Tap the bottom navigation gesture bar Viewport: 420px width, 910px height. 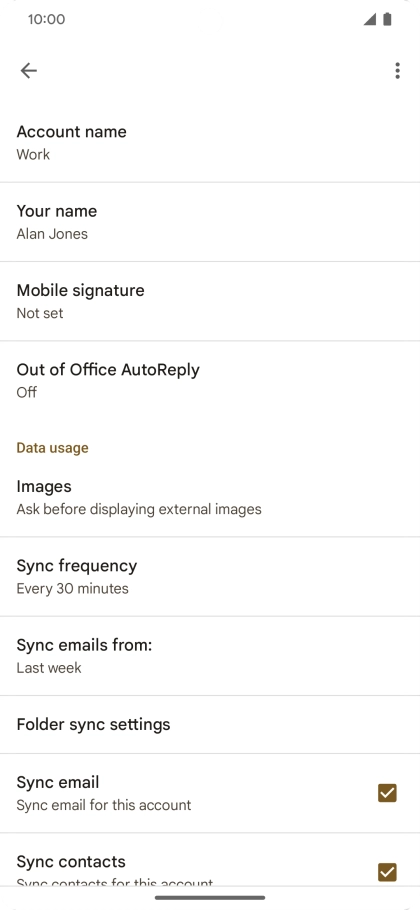(x=210, y=897)
